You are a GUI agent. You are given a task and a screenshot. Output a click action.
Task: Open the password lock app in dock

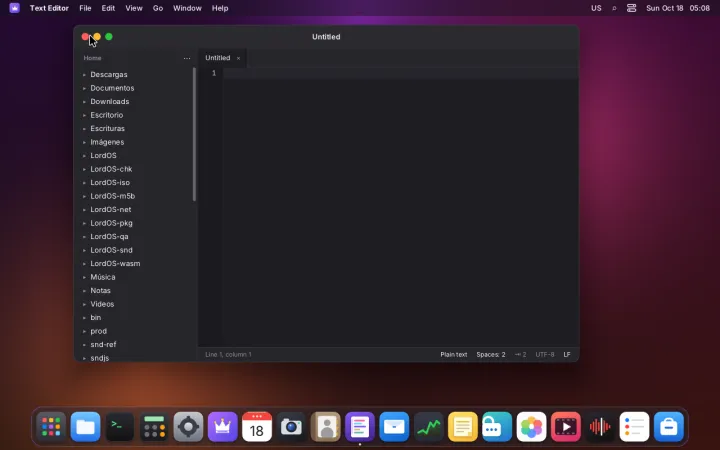(x=497, y=427)
